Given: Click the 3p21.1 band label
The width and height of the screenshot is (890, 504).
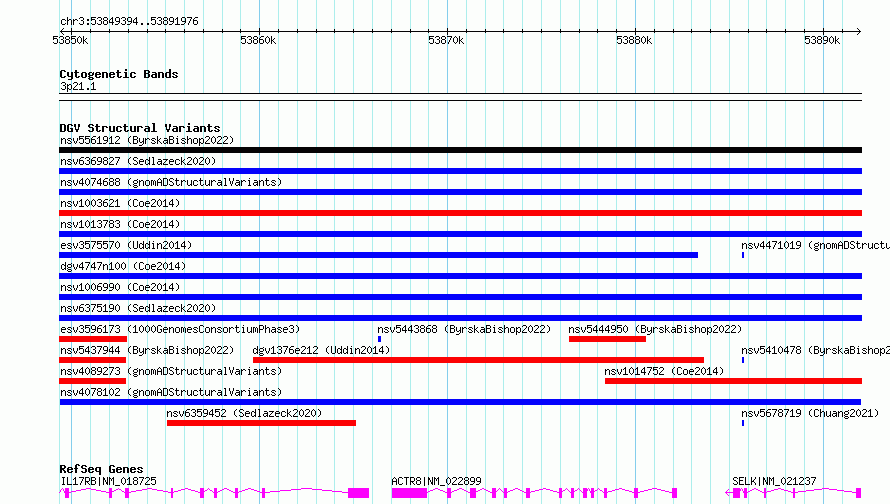Looking at the screenshot, I should (x=78, y=86).
